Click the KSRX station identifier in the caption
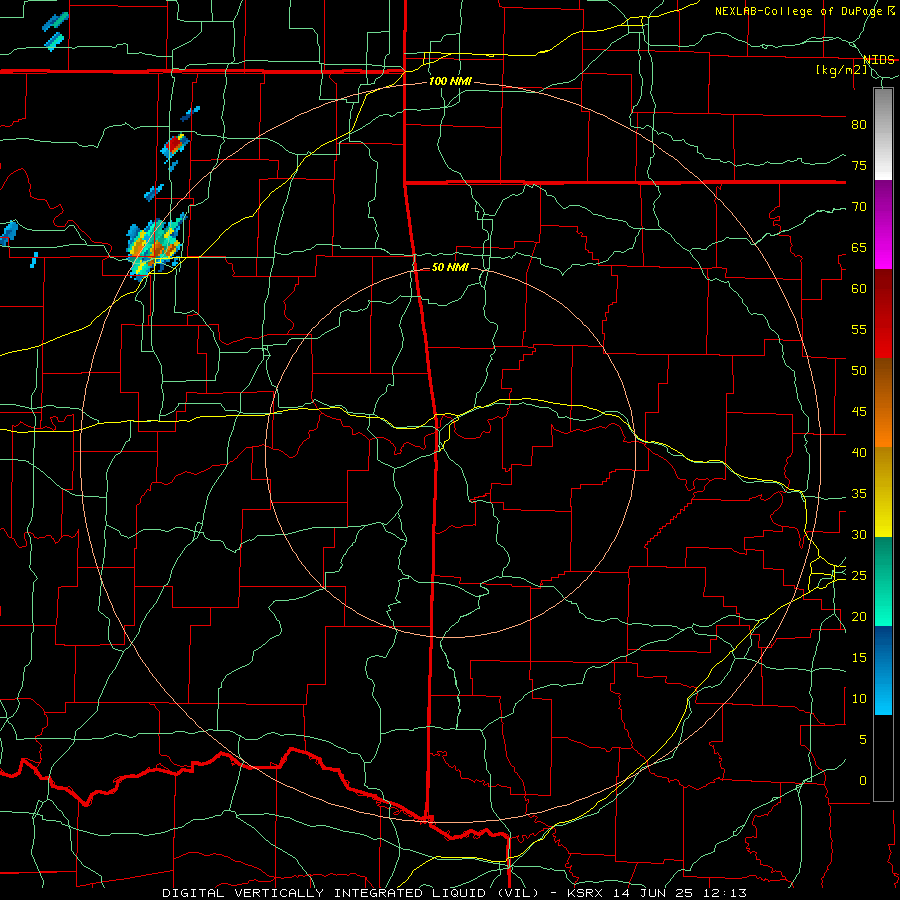The height and width of the screenshot is (900, 900). pos(584,893)
